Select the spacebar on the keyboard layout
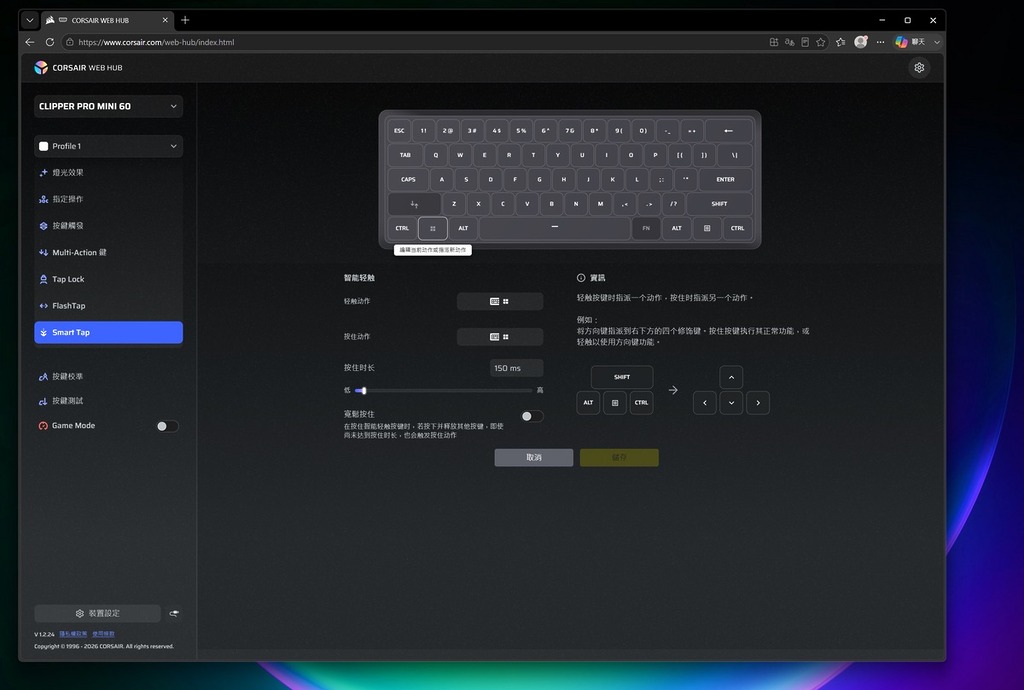Image resolution: width=1024 pixels, height=690 pixels. [554, 228]
